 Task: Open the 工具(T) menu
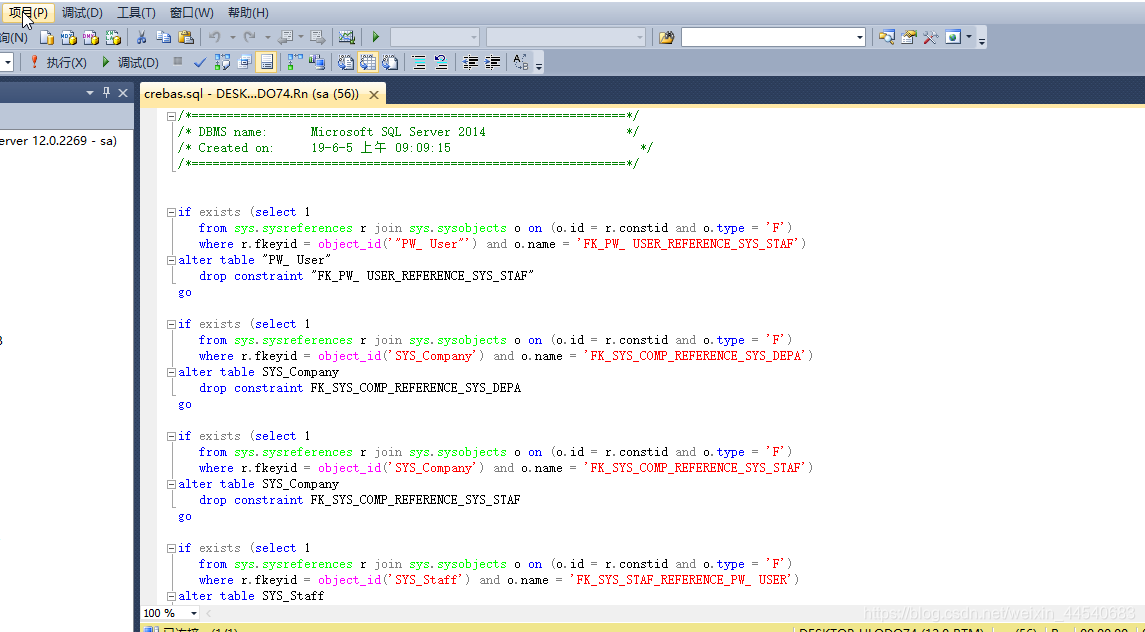tap(136, 12)
